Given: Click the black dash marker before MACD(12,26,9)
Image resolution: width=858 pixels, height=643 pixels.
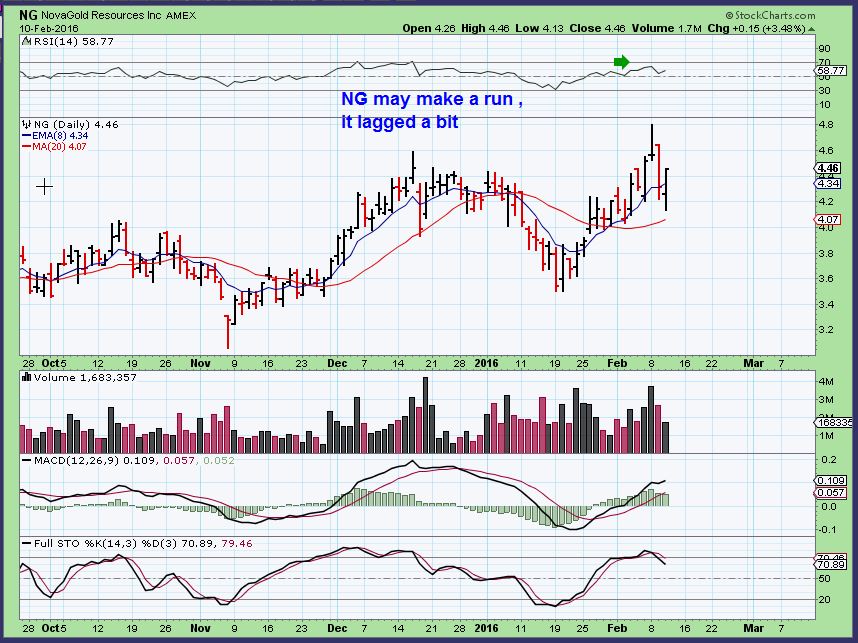Looking at the screenshot, I should pos(26,461).
